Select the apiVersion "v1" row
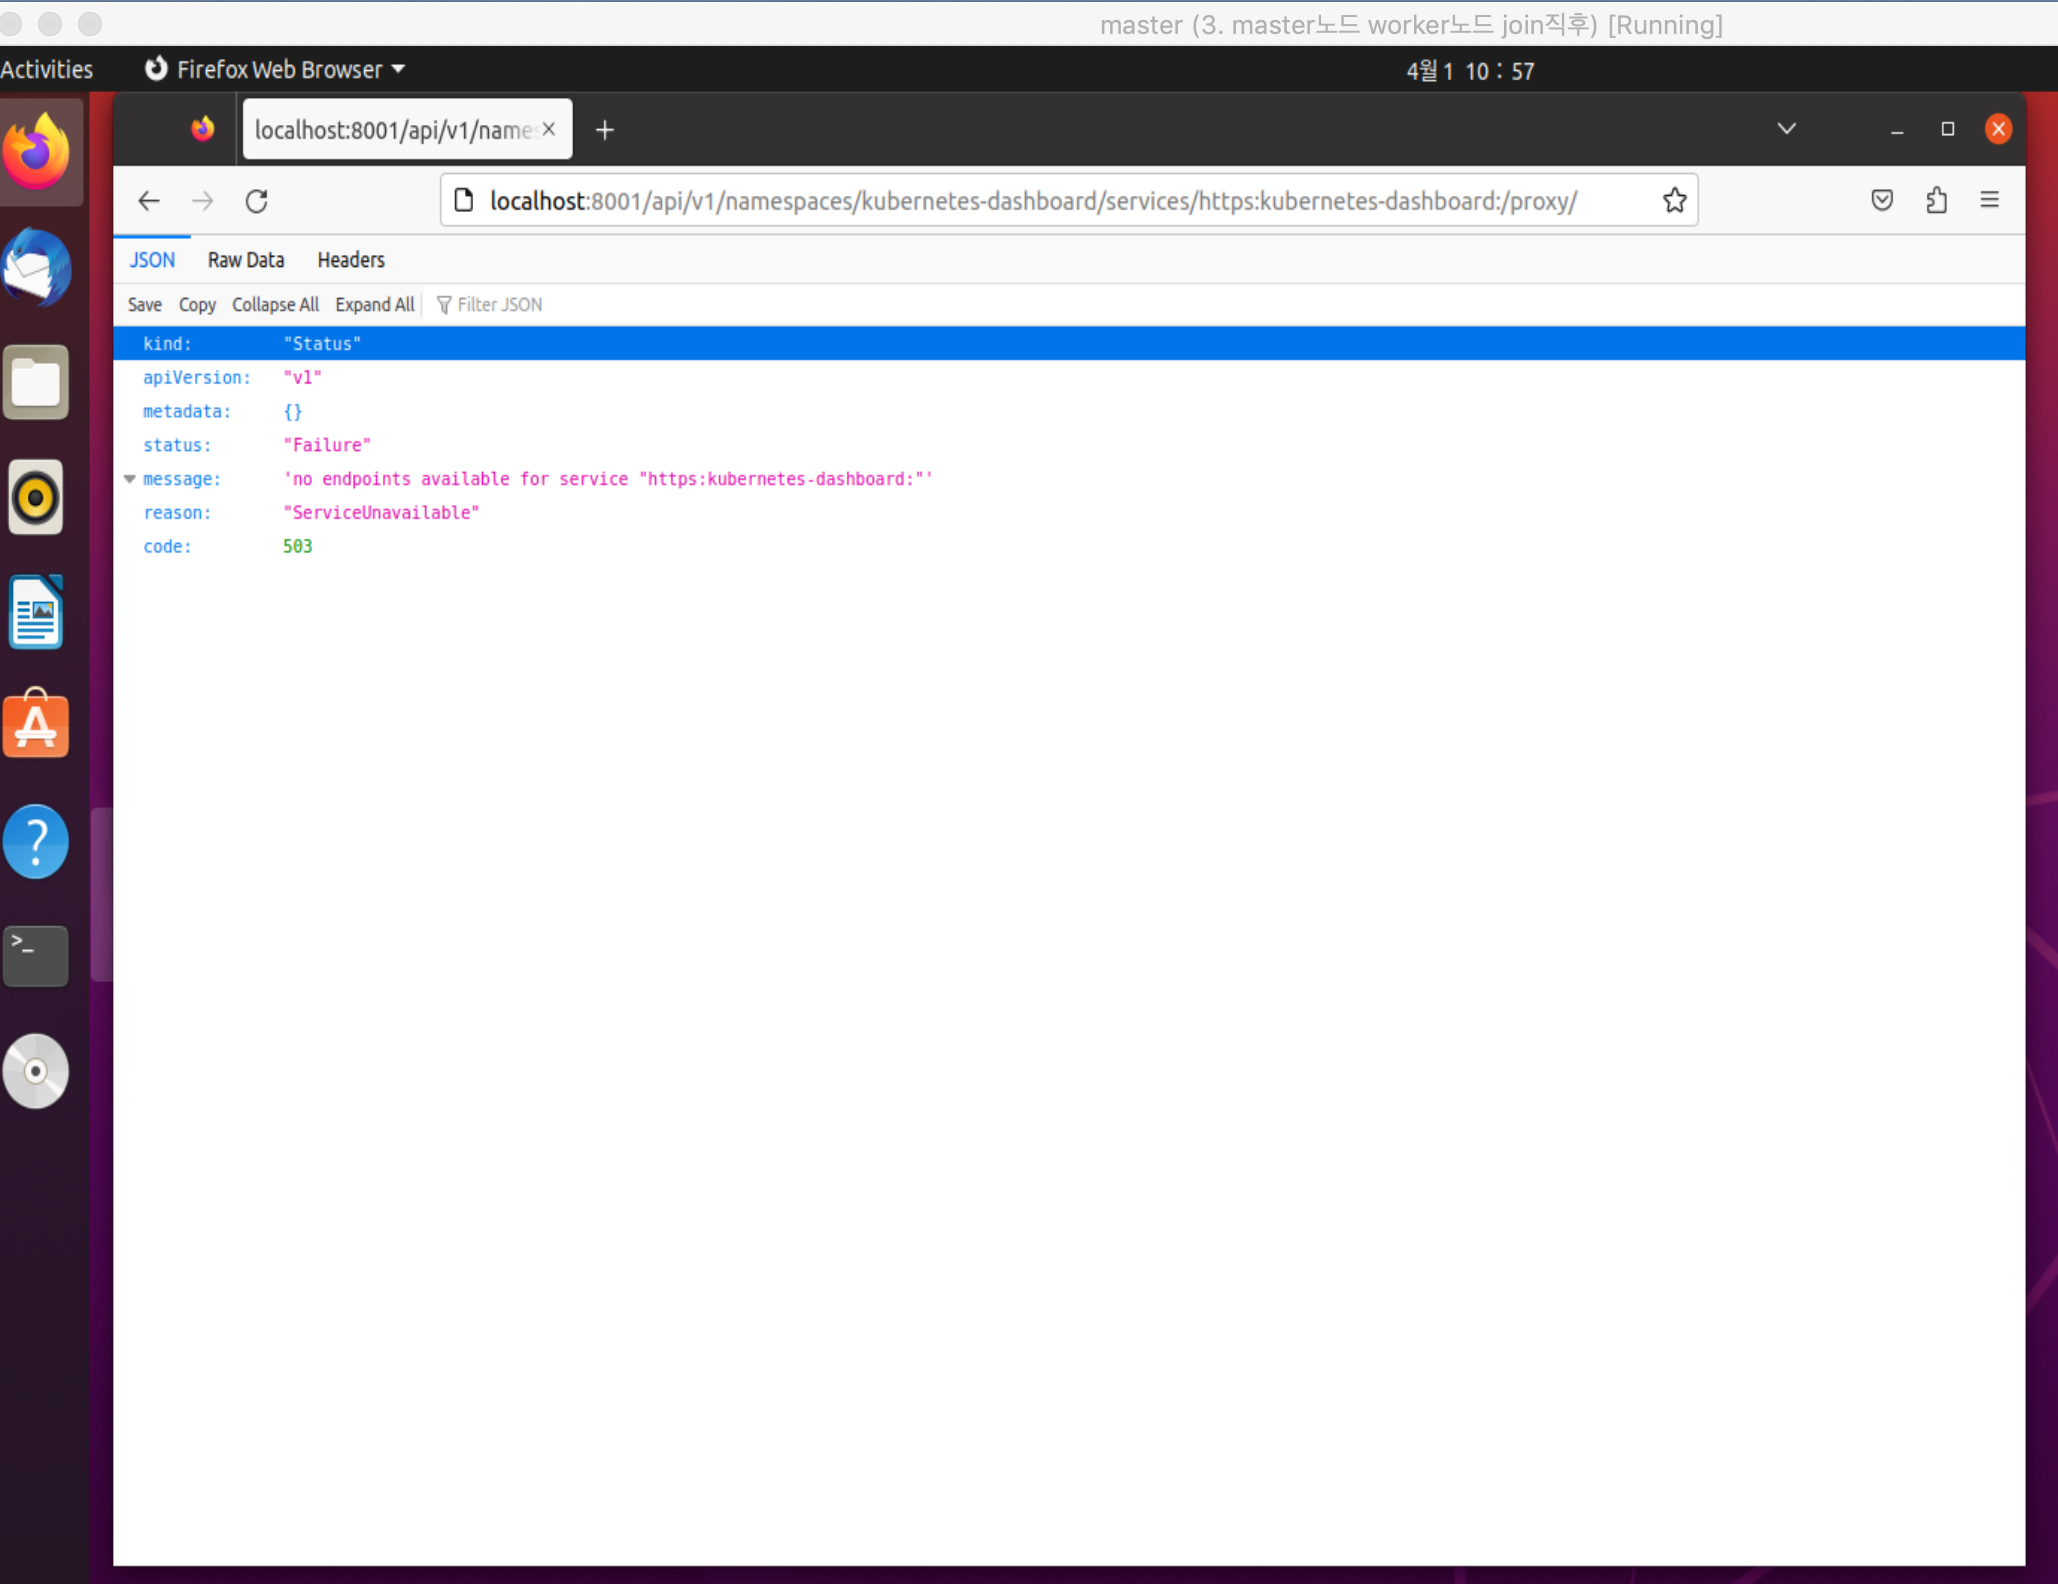 (x=1069, y=377)
